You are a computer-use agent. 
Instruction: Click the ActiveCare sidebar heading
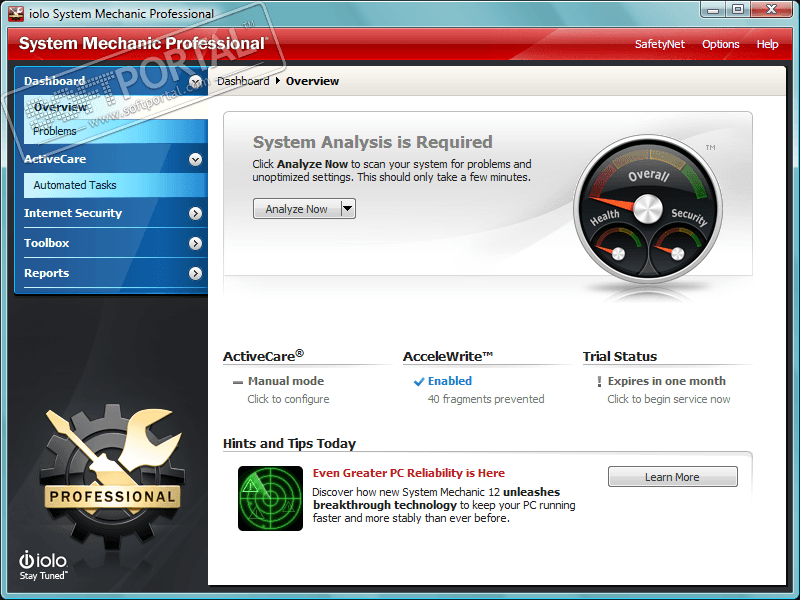(x=55, y=159)
